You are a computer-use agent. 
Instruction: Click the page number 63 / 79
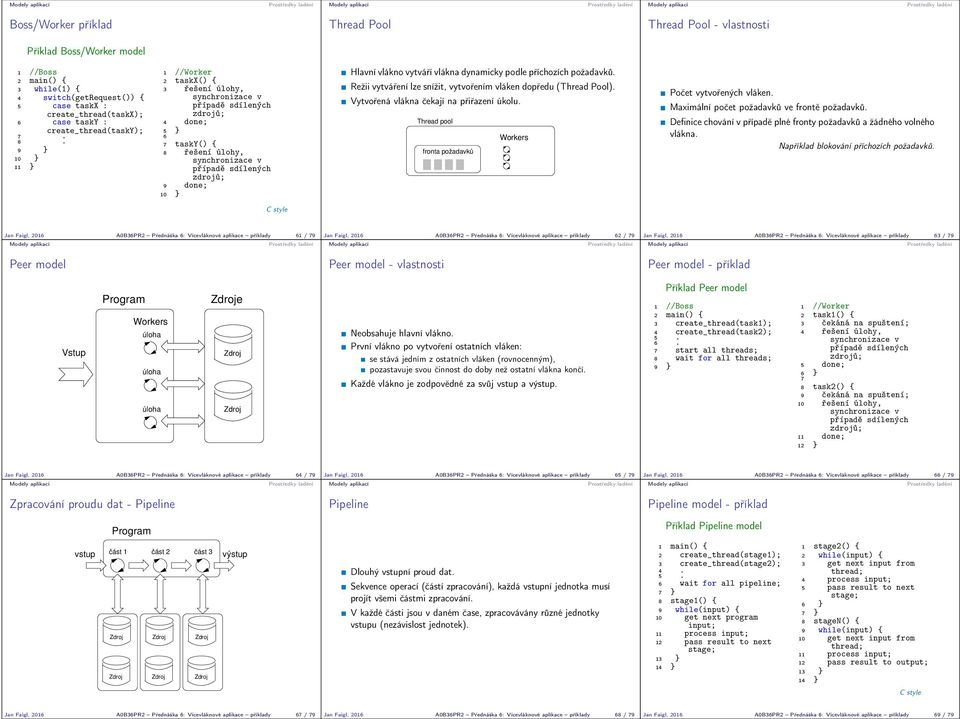(x=943, y=235)
